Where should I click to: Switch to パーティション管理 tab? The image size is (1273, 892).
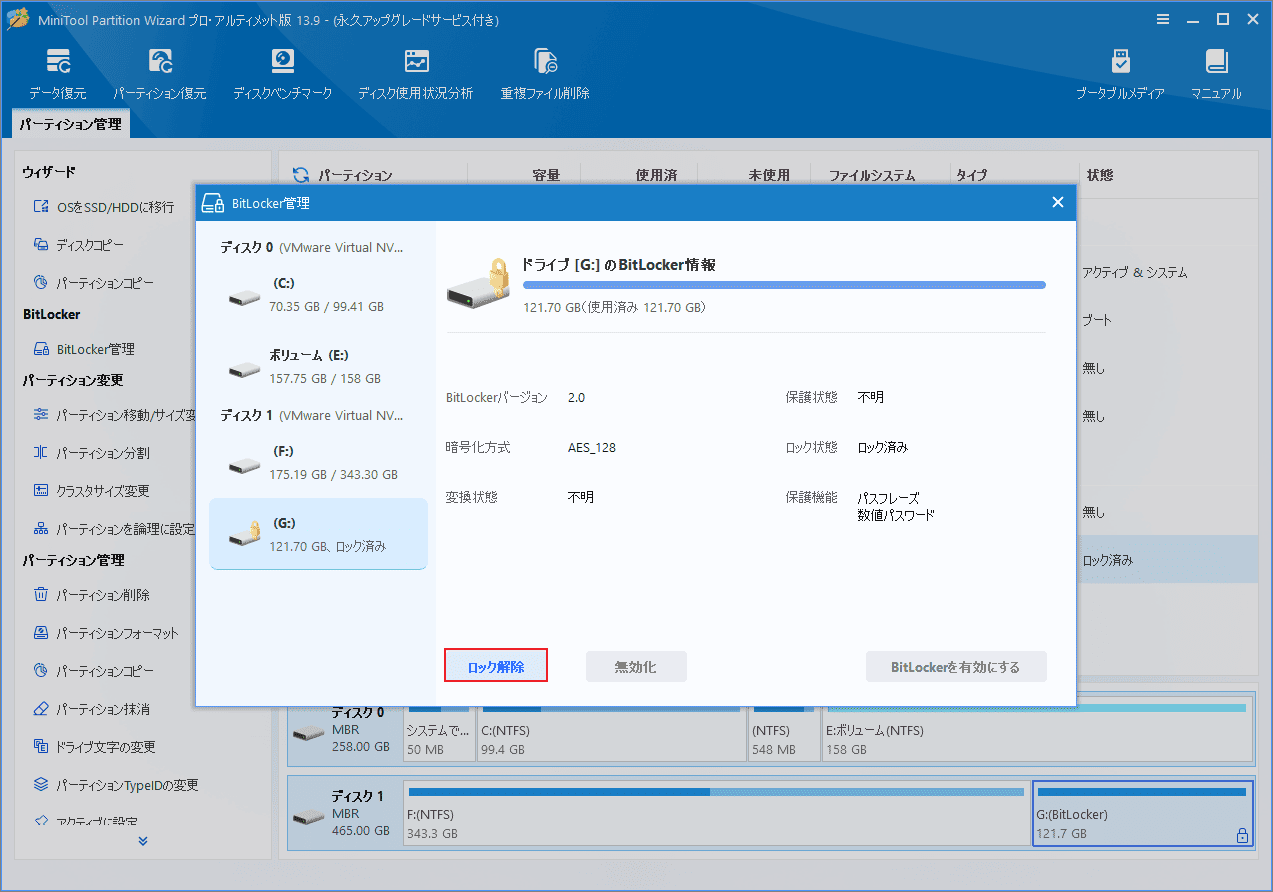70,125
